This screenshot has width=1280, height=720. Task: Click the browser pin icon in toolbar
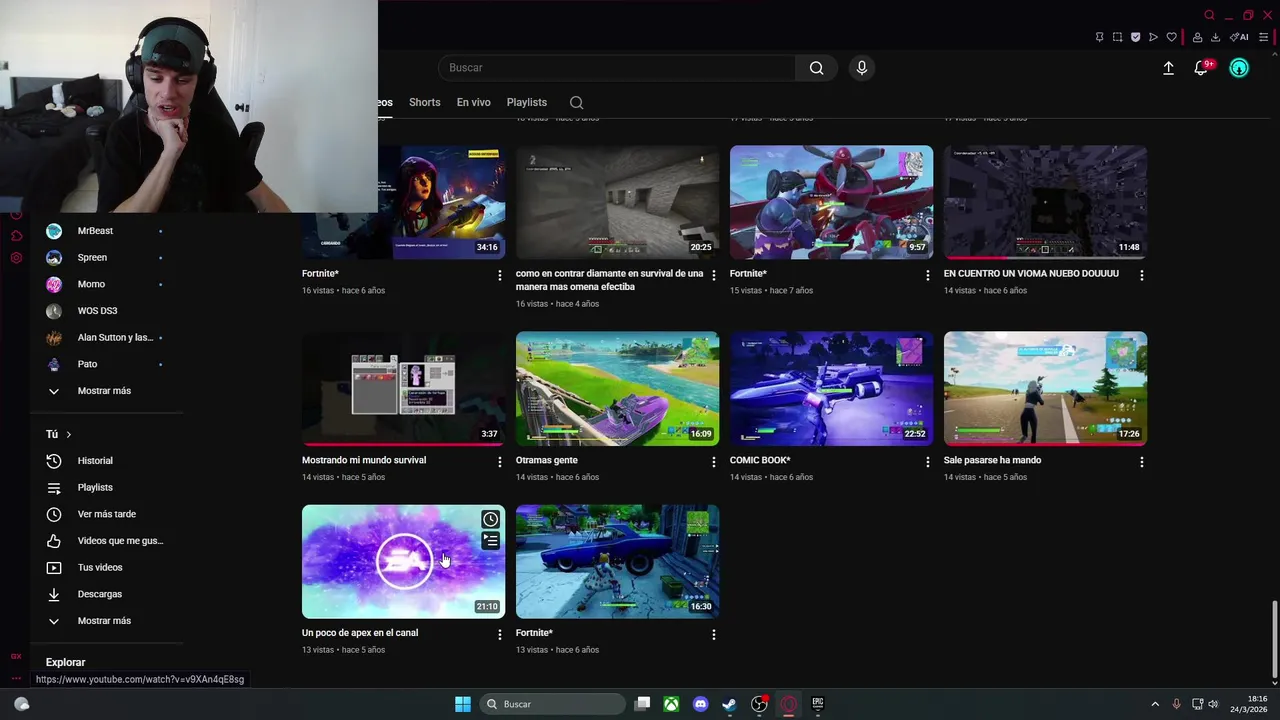tap(1099, 37)
